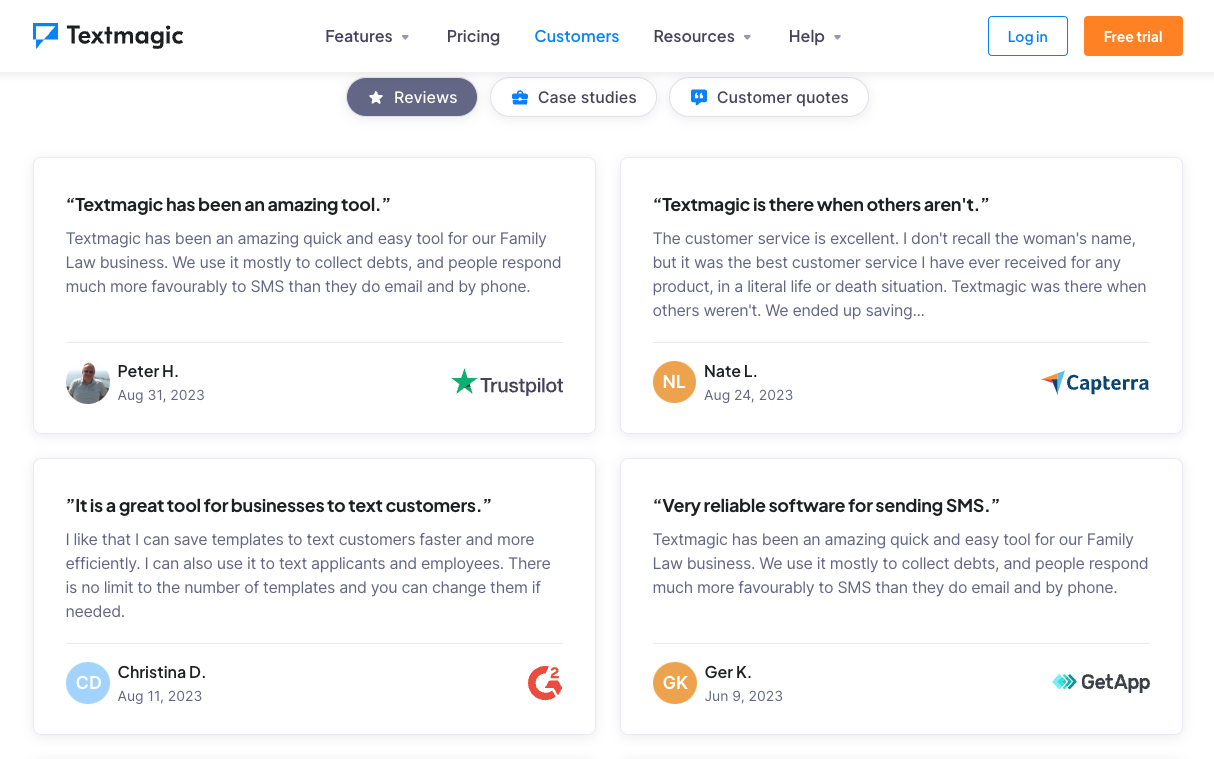This screenshot has width=1214, height=759.
Task: Click the star icon inside the Reviews pill
Action: click(375, 97)
